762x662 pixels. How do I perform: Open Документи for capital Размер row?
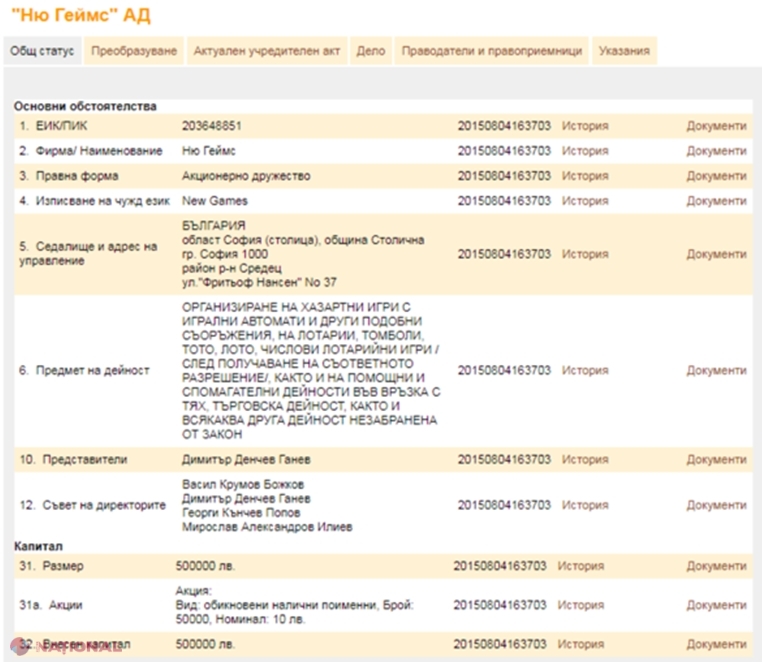point(716,566)
